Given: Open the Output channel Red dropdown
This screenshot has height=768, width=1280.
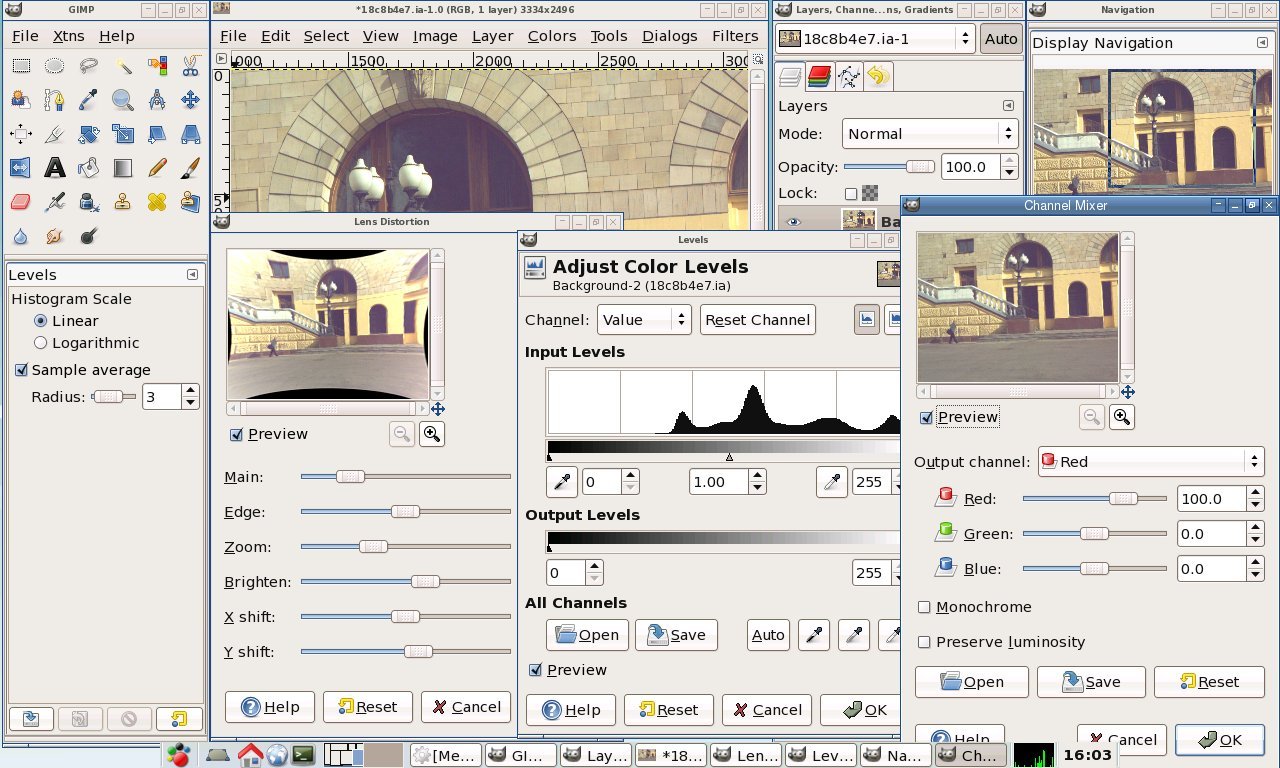Looking at the screenshot, I should click(x=1151, y=461).
